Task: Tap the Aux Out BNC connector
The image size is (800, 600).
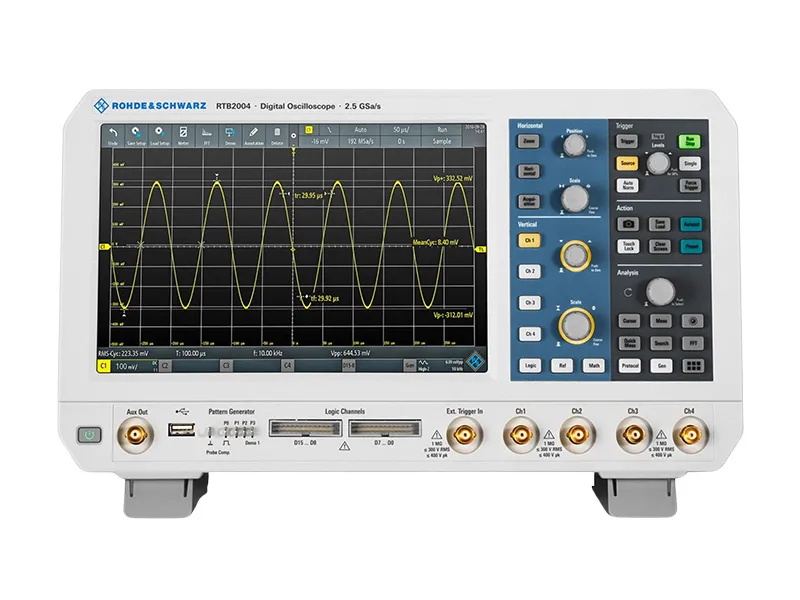Action: pos(135,435)
